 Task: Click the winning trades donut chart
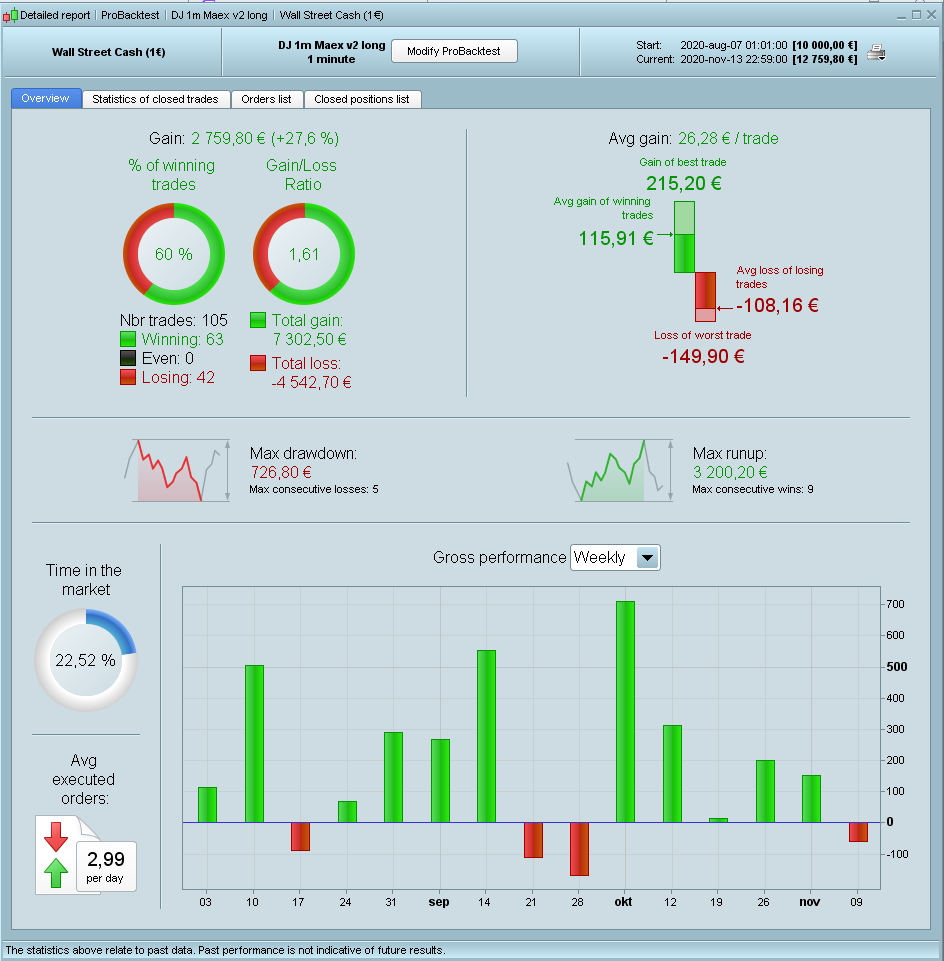click(x=174, y=254)
